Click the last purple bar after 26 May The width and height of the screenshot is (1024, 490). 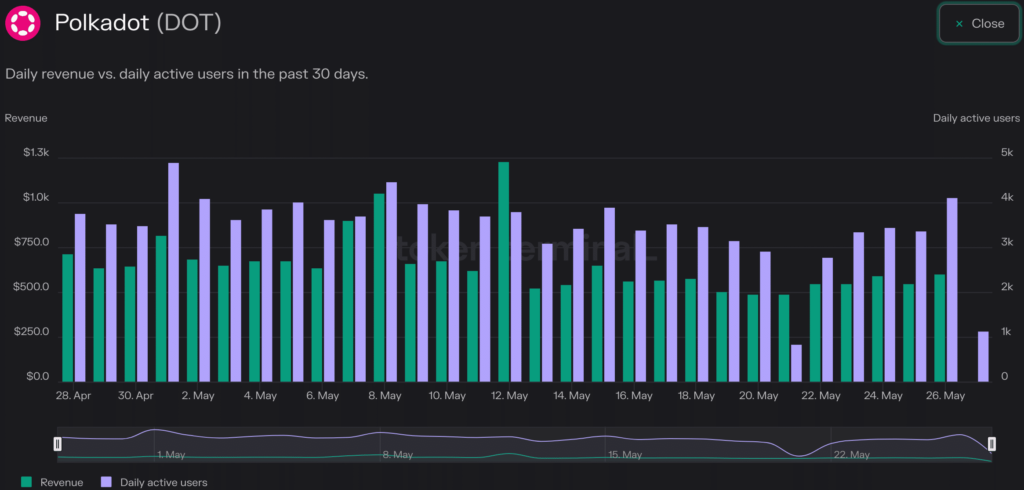point(983,356)
